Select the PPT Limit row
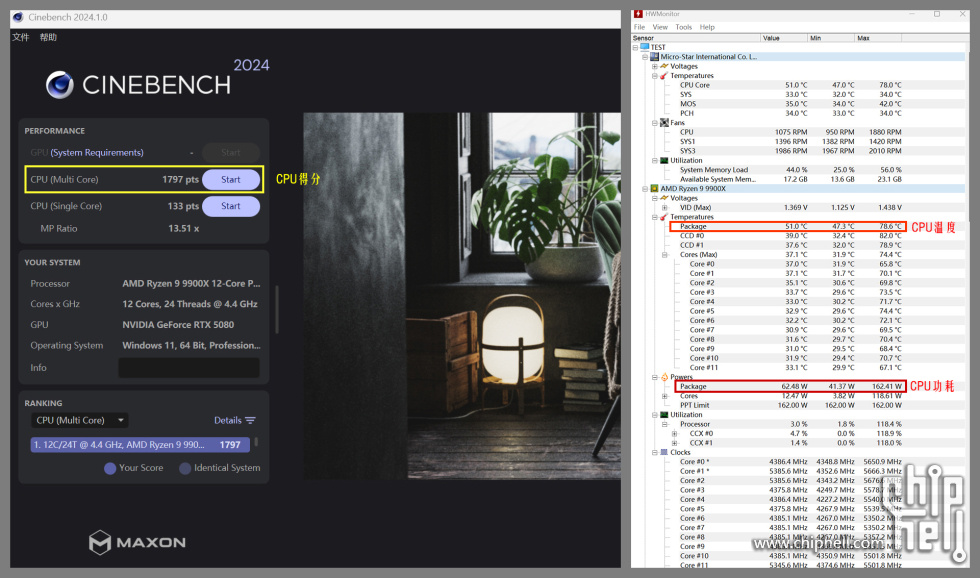 791,405
